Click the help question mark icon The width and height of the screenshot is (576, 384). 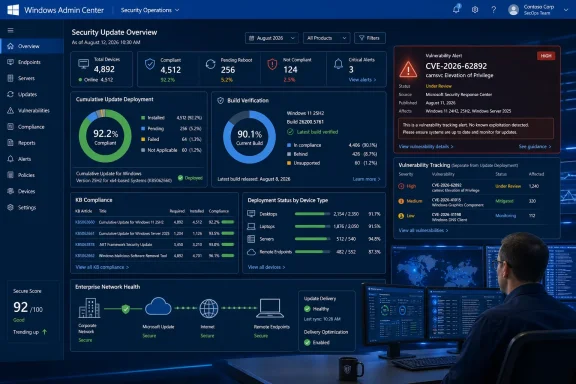click(494, 10)
